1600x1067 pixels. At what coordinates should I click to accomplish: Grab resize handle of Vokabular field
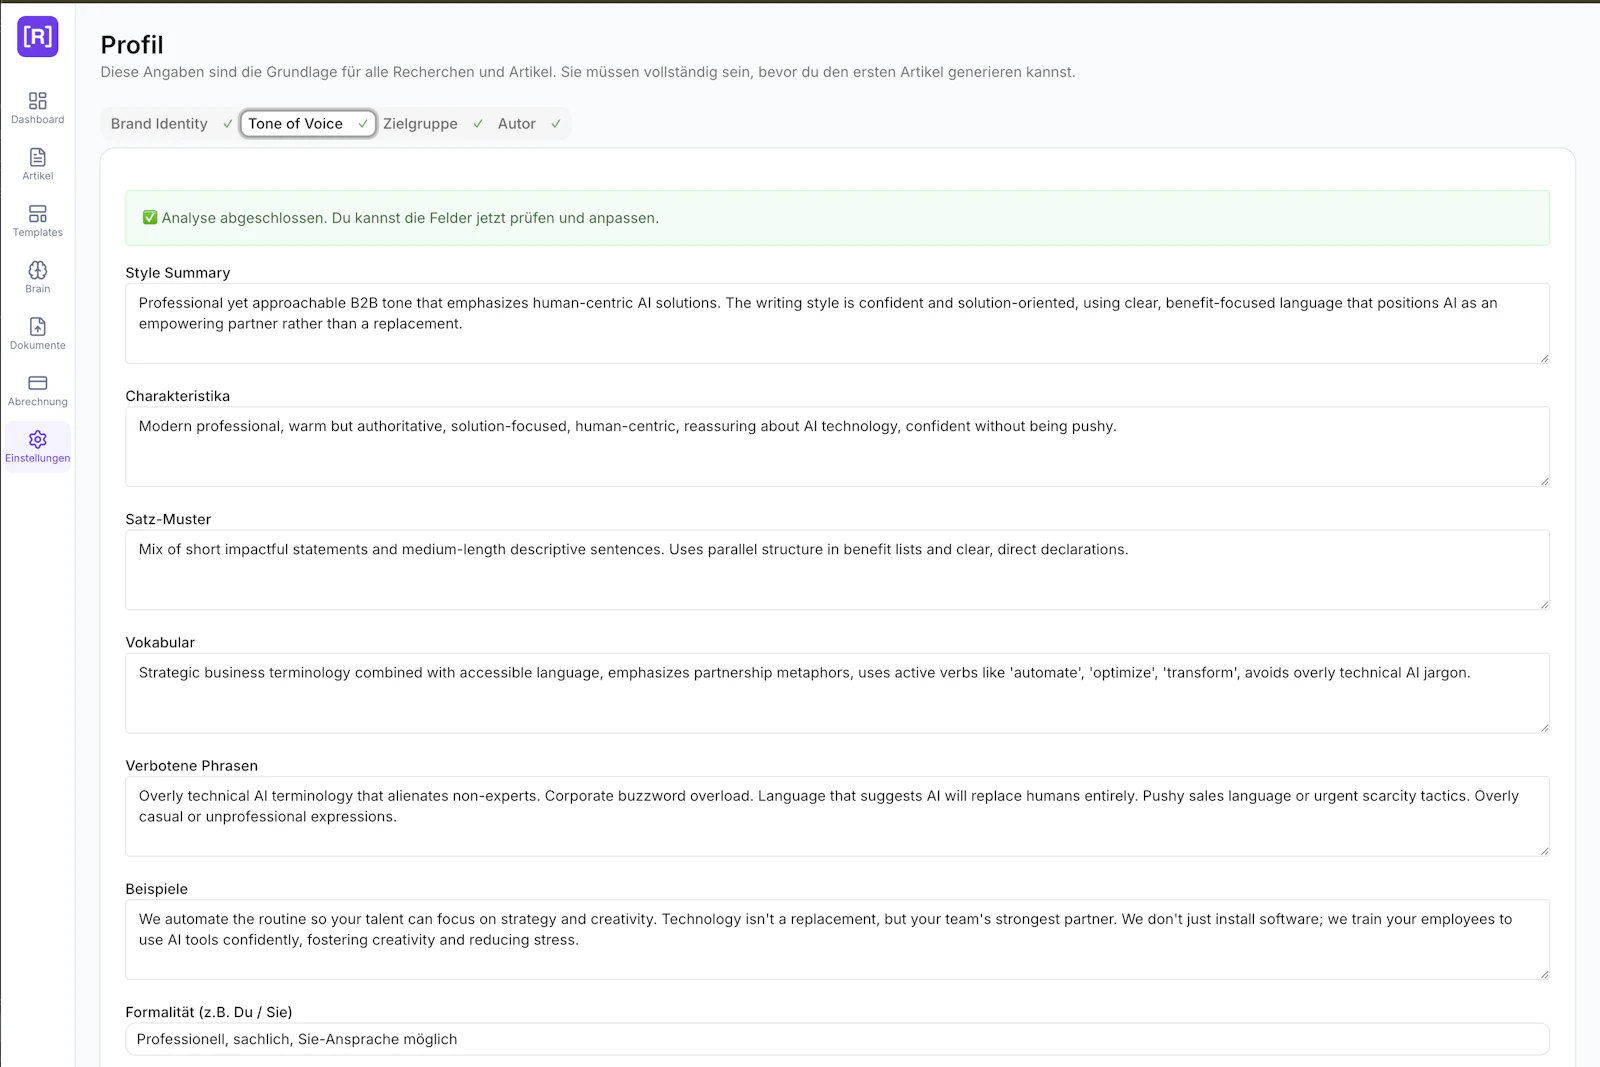1544,727
